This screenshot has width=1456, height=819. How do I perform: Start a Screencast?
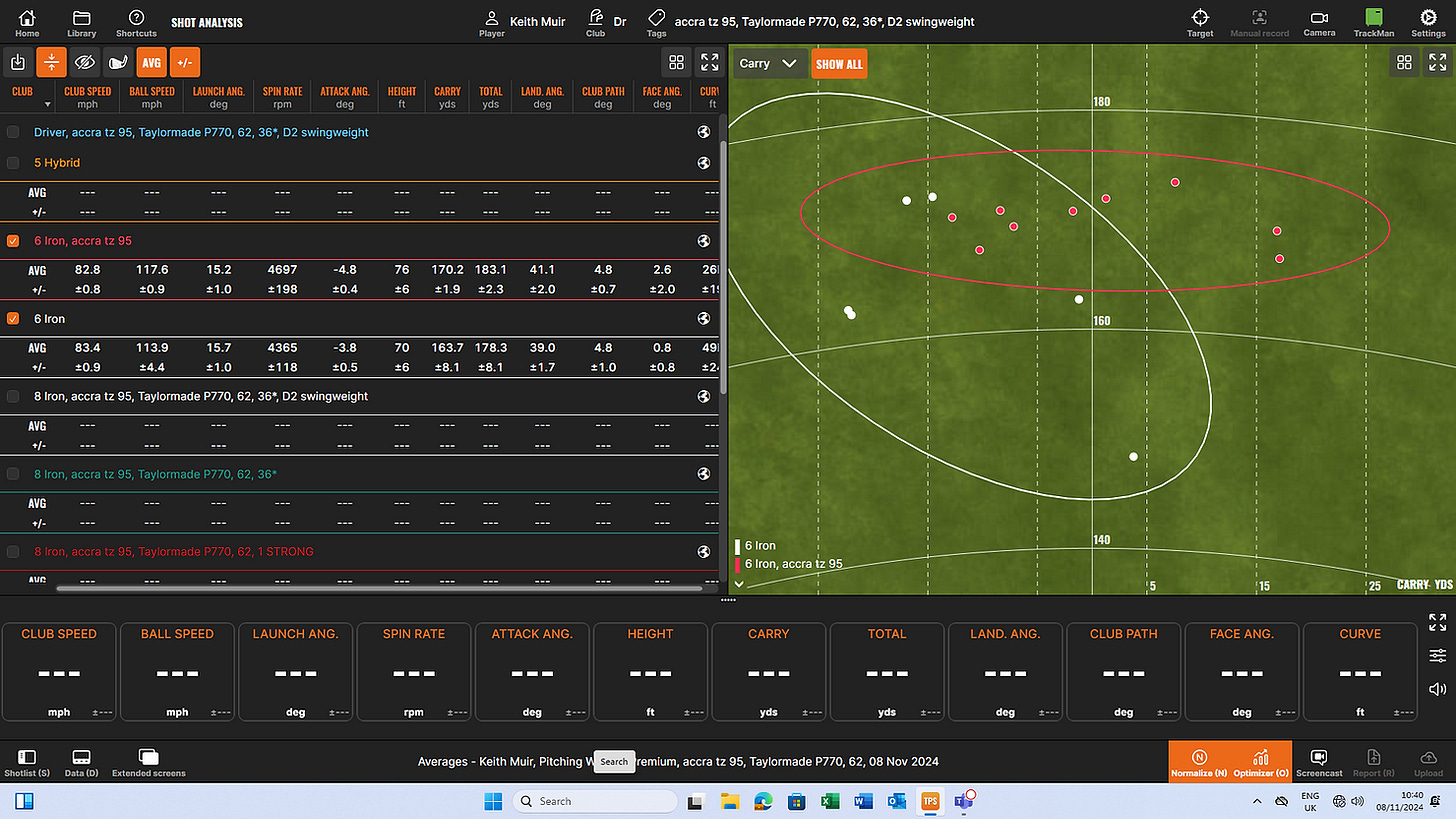[1318, 763]
